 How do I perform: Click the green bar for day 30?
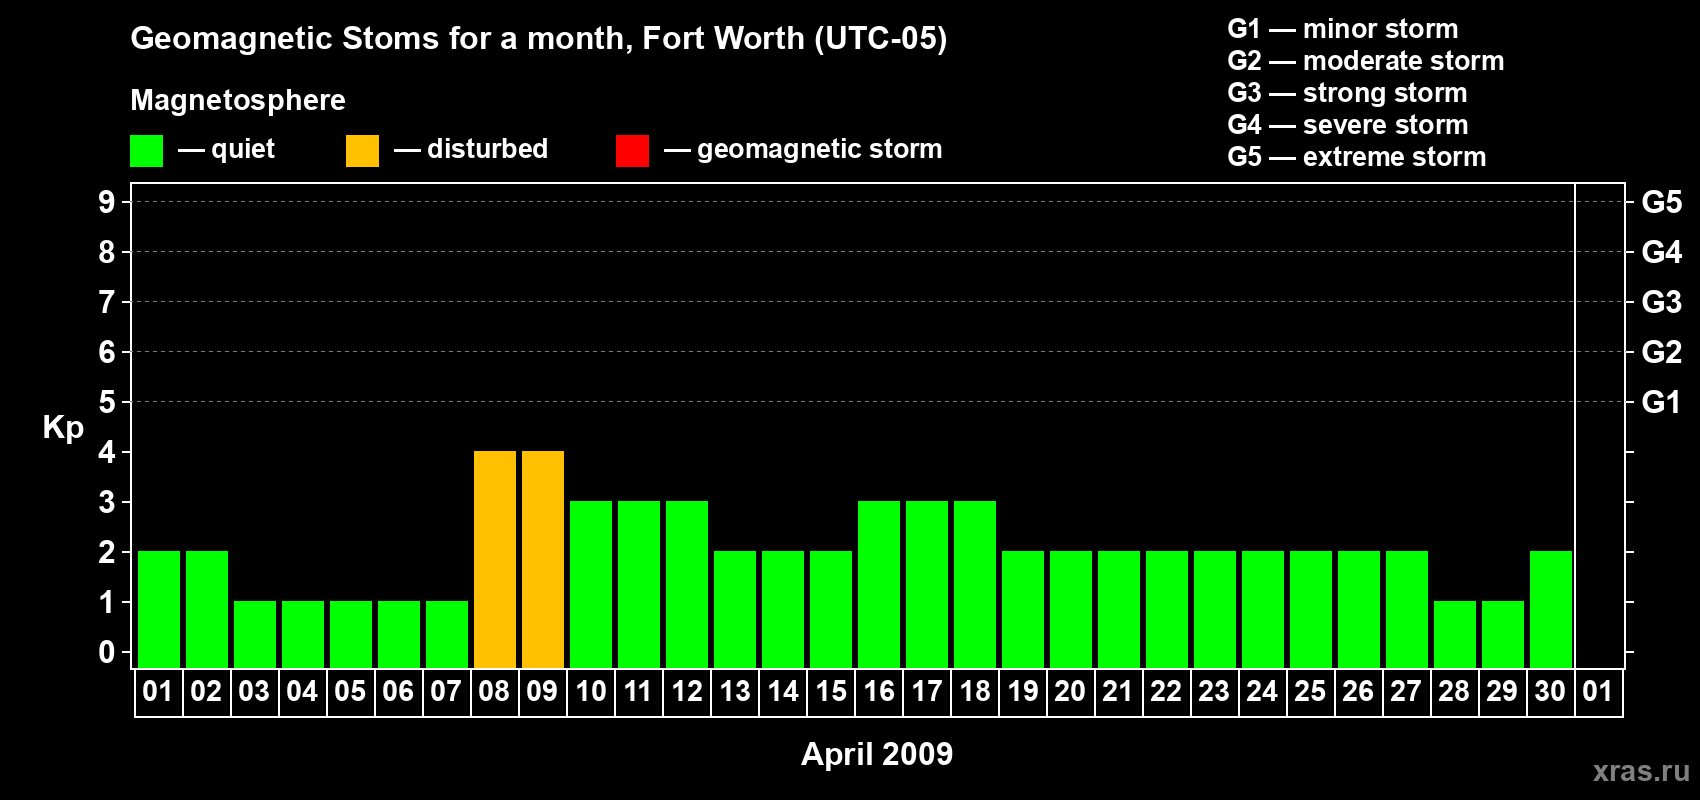[x=1551, y=609]
